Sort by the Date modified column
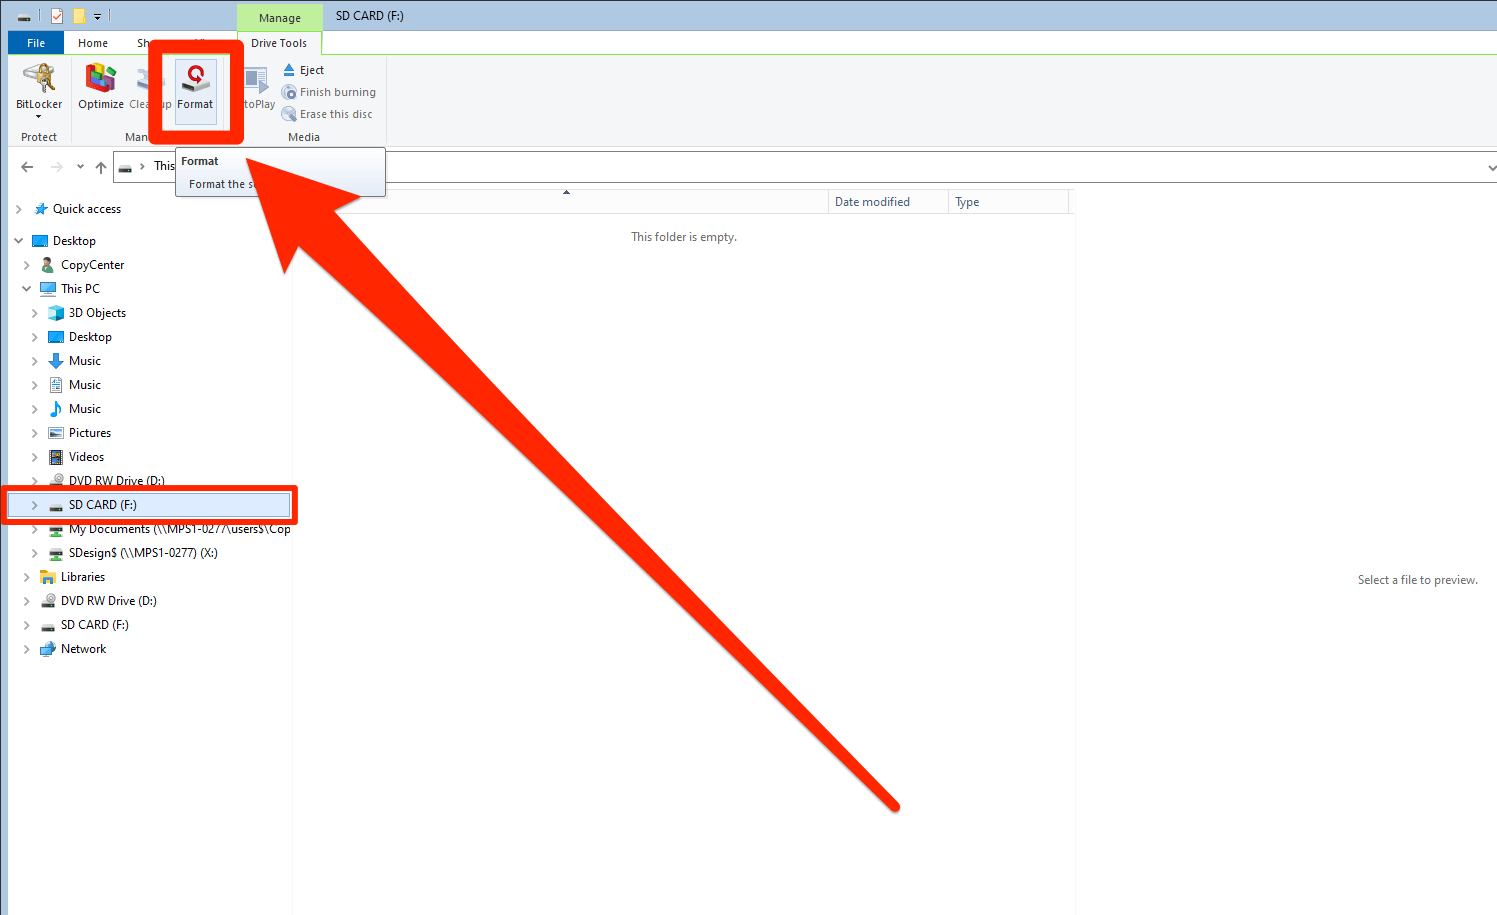Viewport: 1497px width, 915px height. click(x=888, y=202)
